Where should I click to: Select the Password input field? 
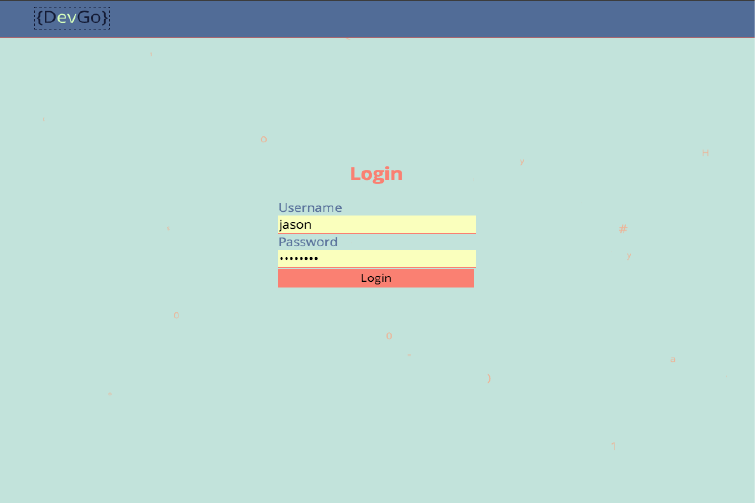pyautogui.click(x=377, y=259)
